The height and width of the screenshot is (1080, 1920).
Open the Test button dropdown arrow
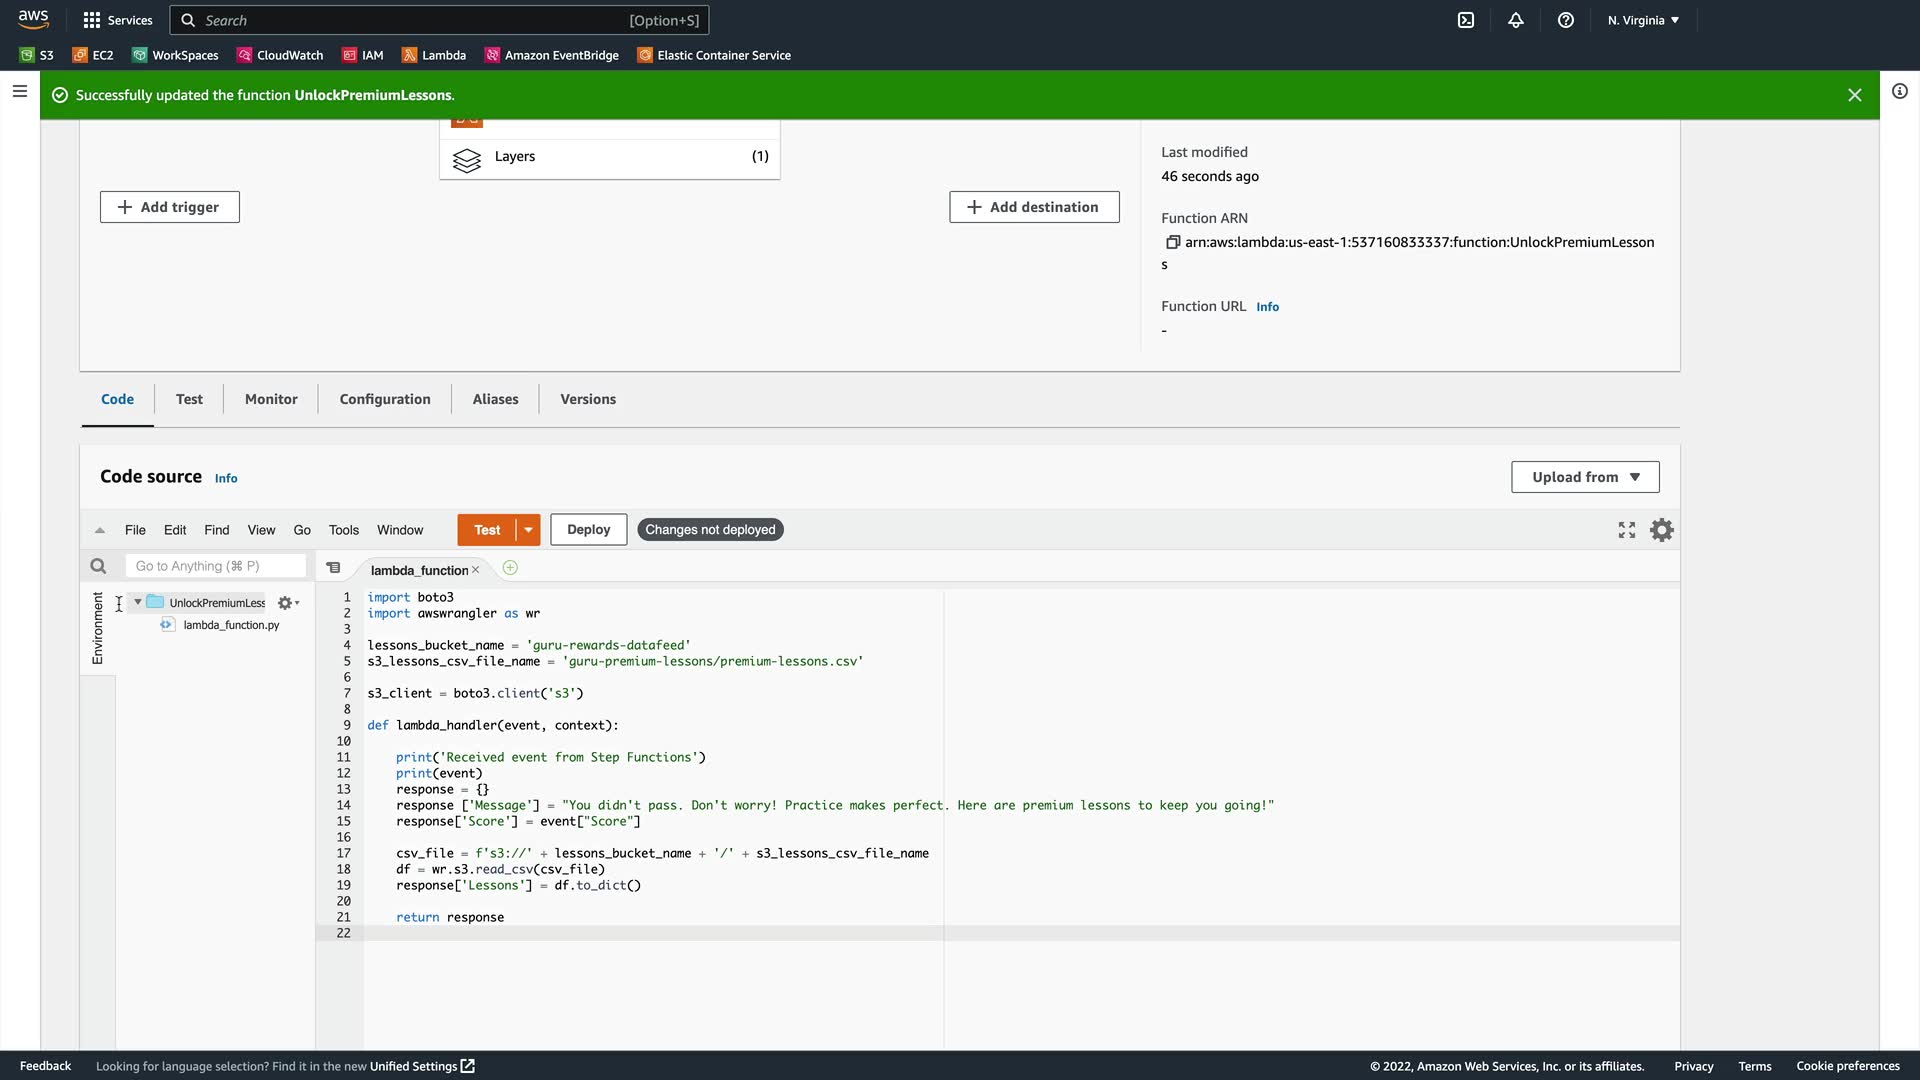click(x=528, y=530)
